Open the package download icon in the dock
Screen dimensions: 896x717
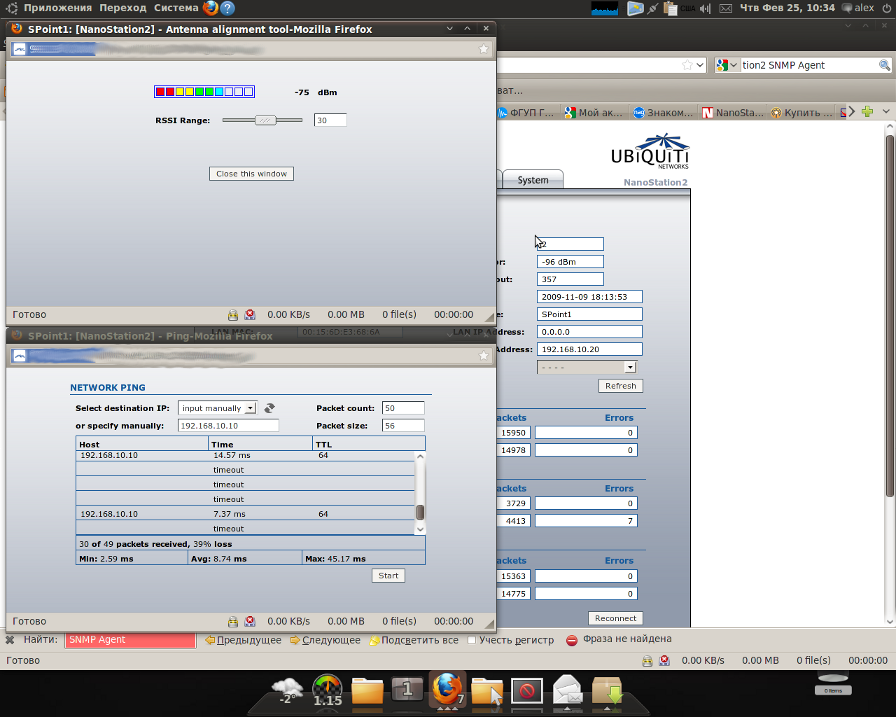607,690
